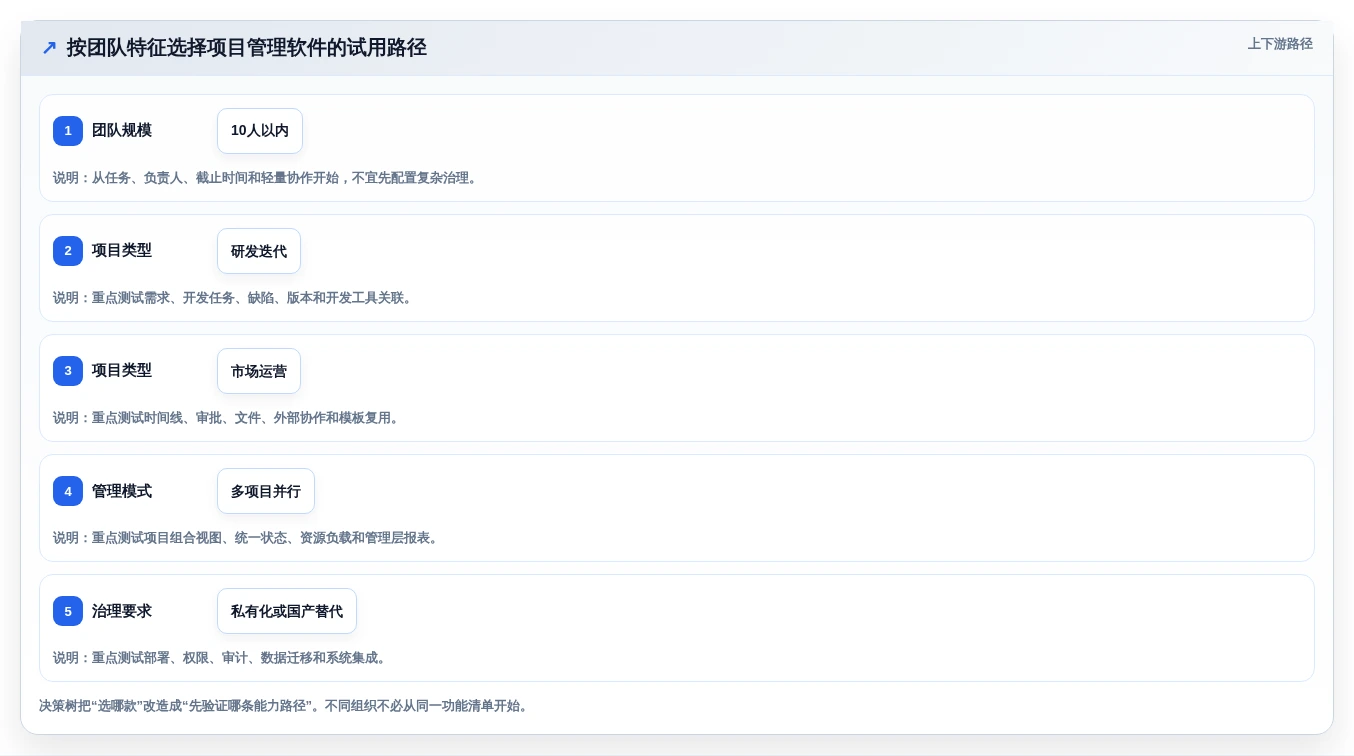Click the 私有化或国产替代 option chip

point(287,611)
